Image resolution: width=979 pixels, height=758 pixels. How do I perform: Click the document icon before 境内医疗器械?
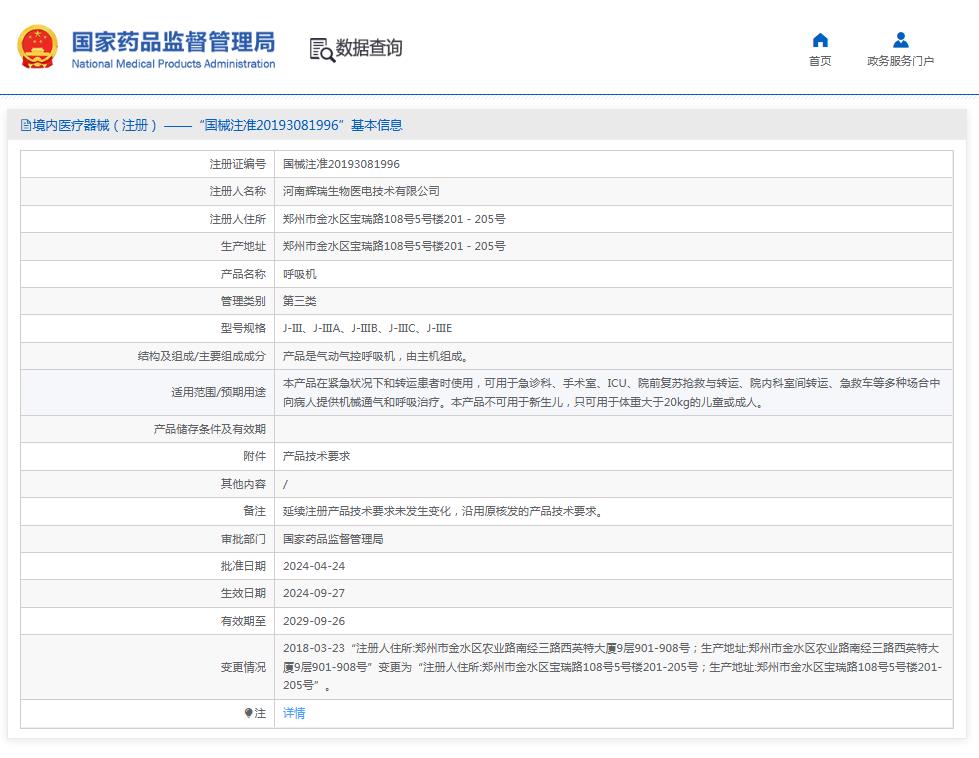(x=25, y=126)
